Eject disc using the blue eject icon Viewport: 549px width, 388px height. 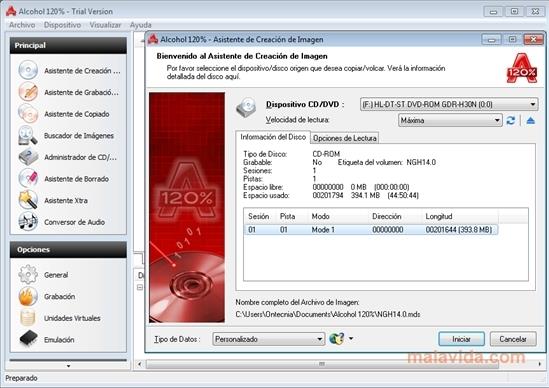click(530, 120)
